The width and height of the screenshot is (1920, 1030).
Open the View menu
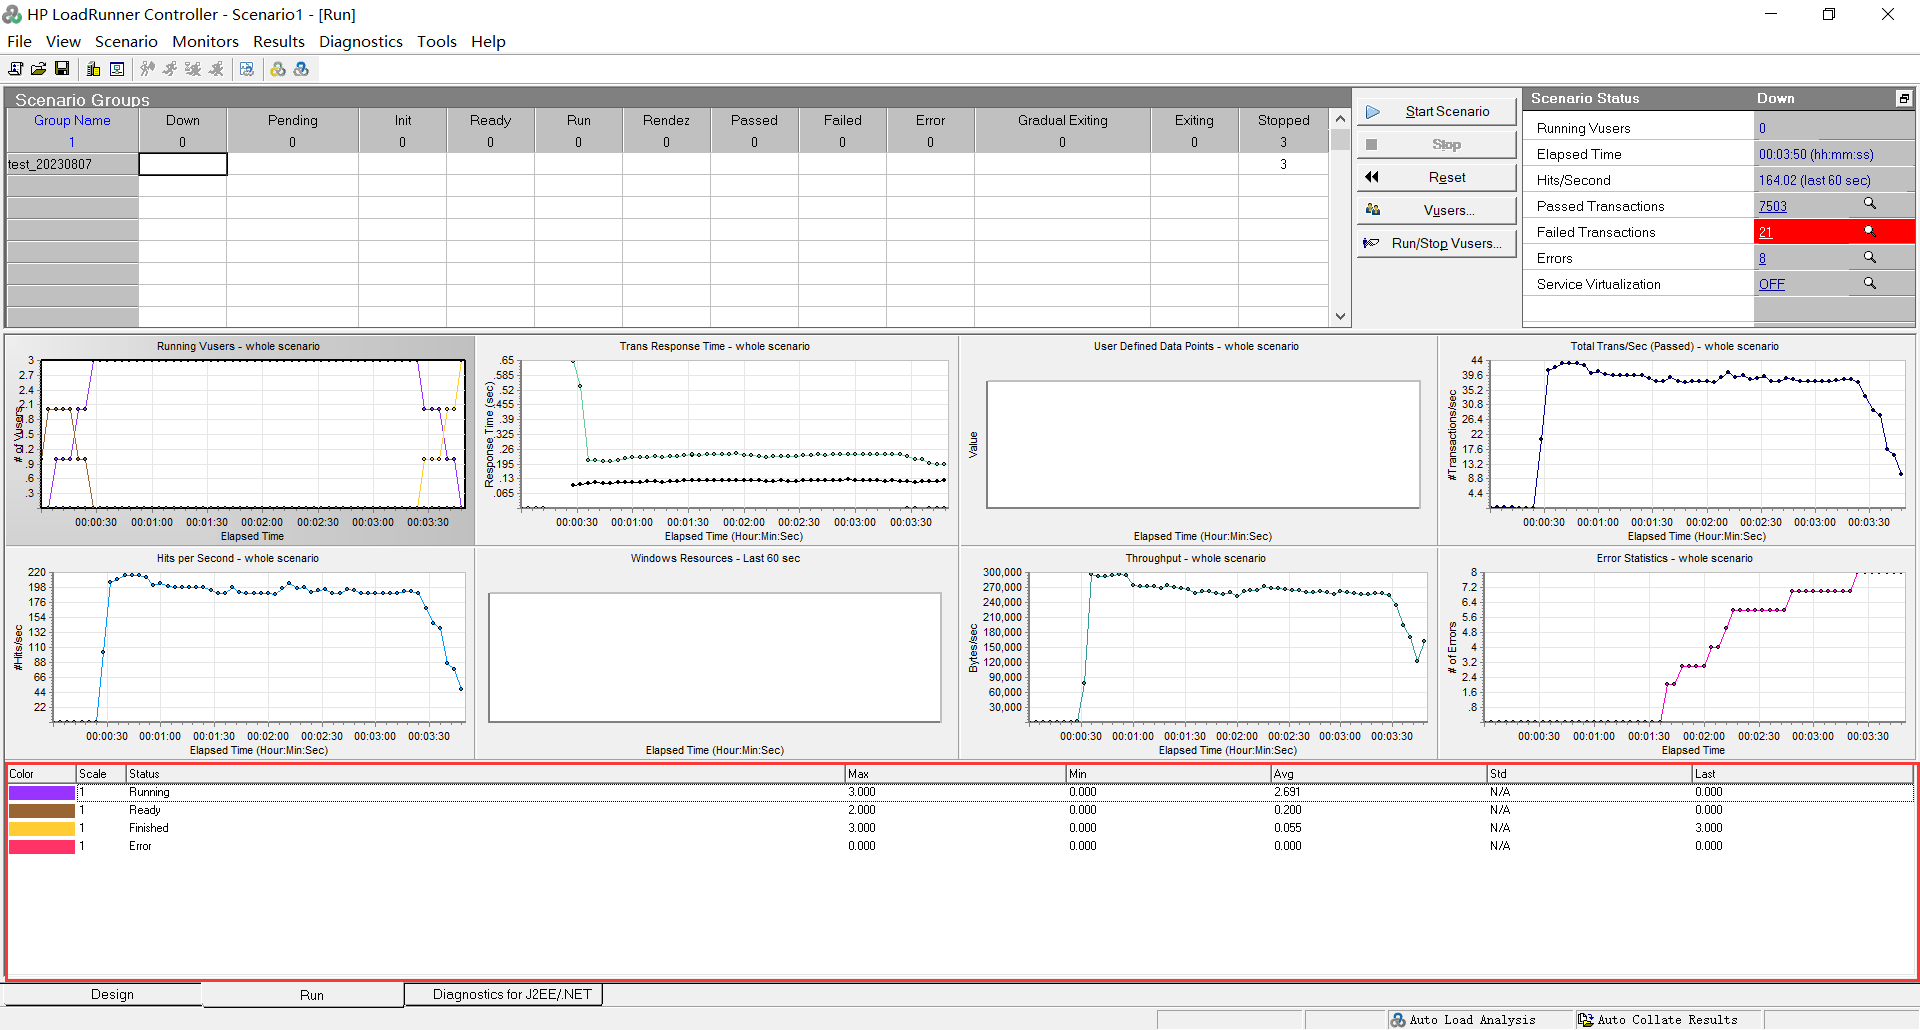click(x=63, y=41)
